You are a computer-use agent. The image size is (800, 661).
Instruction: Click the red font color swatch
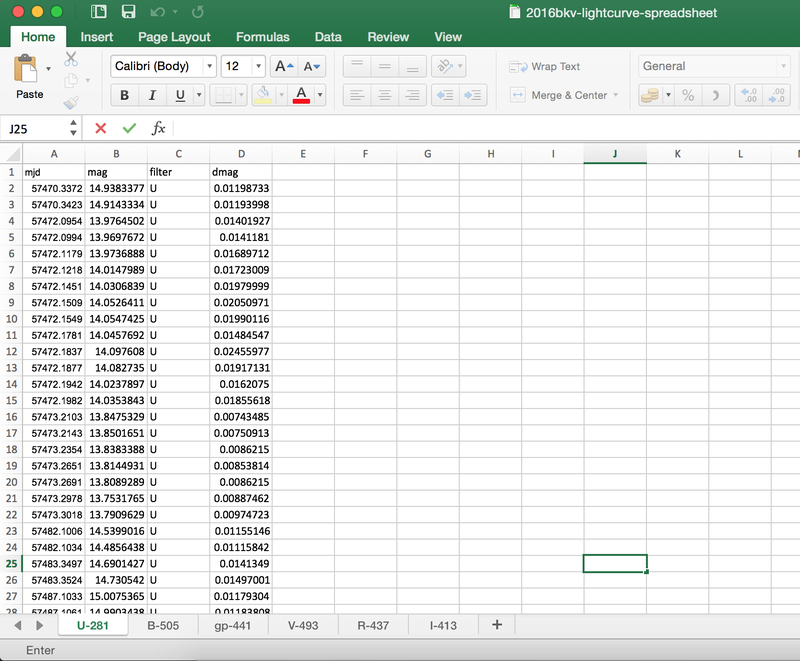[x=302, y=95]
